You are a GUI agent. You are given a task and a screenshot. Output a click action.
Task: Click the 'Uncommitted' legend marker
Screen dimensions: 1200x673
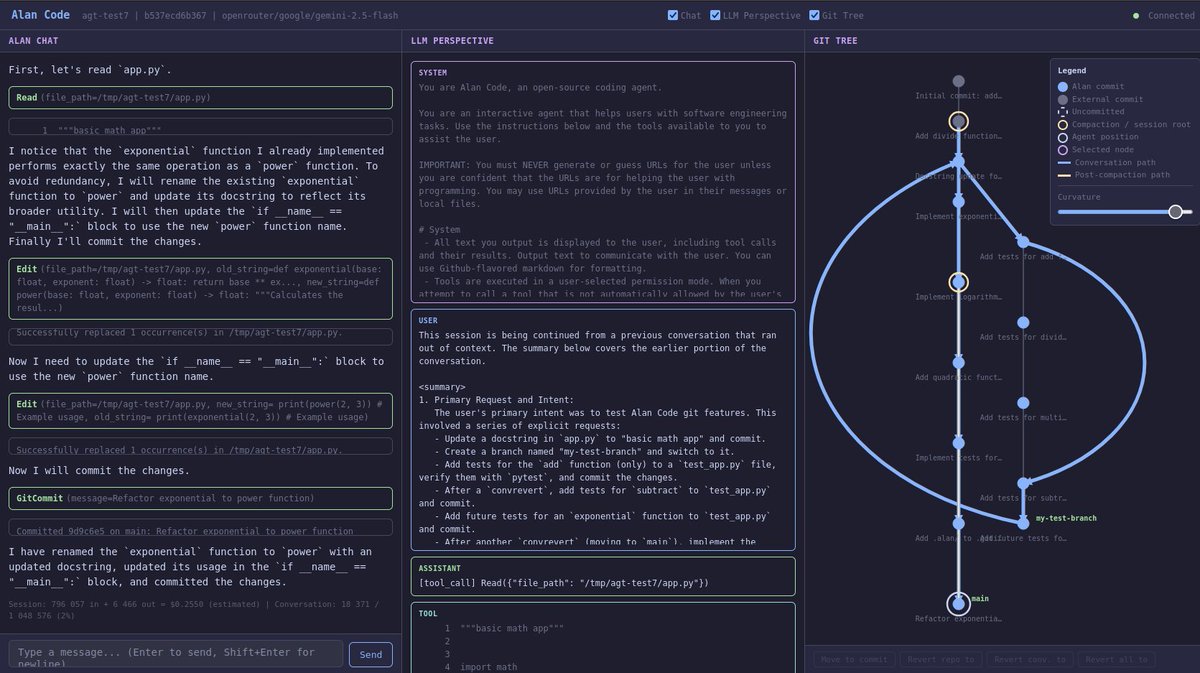tap(1062, 112)
